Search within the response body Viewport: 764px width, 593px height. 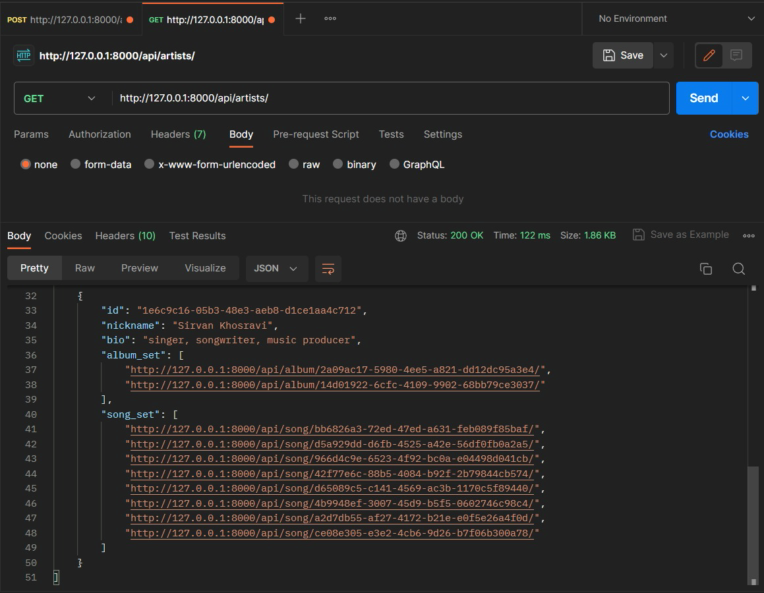pyautogui.click(x=739, y=268)
